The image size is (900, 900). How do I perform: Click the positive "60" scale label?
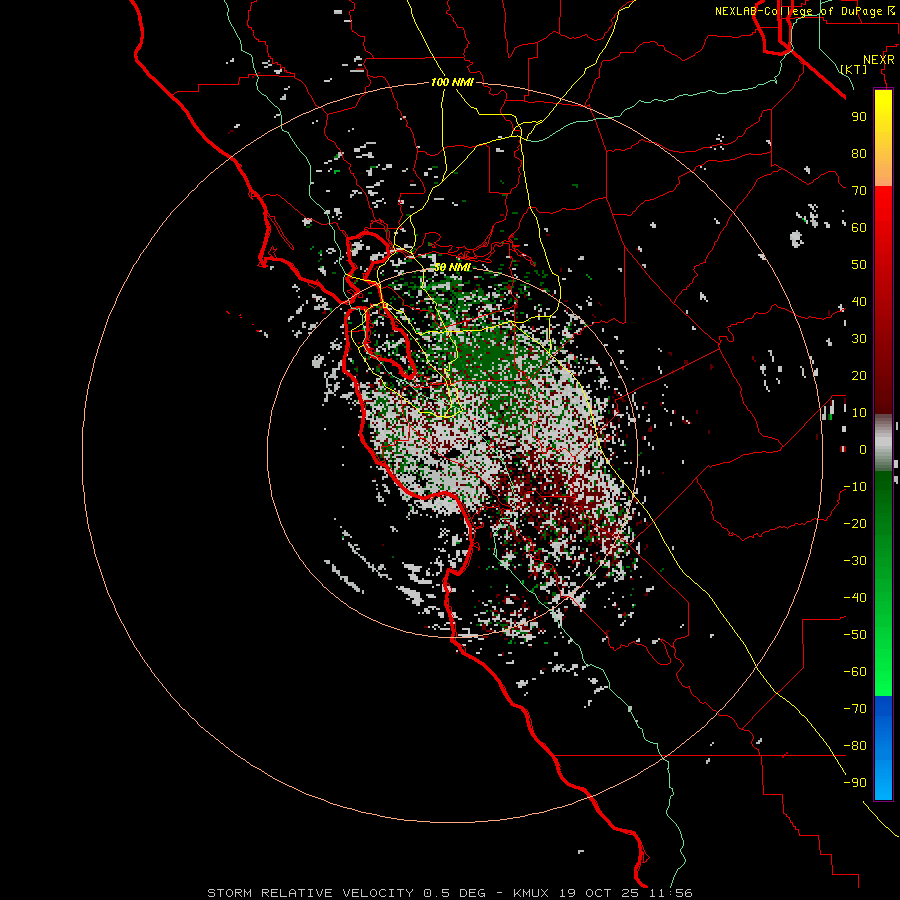(x=859, y=227)
